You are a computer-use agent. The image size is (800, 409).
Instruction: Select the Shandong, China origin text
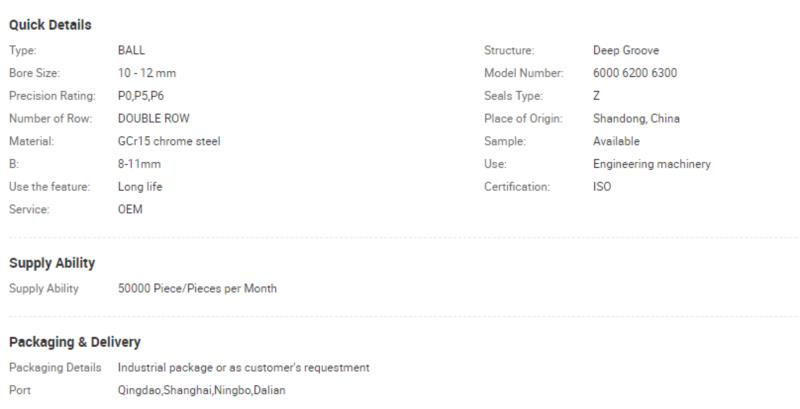click(636, 119)
